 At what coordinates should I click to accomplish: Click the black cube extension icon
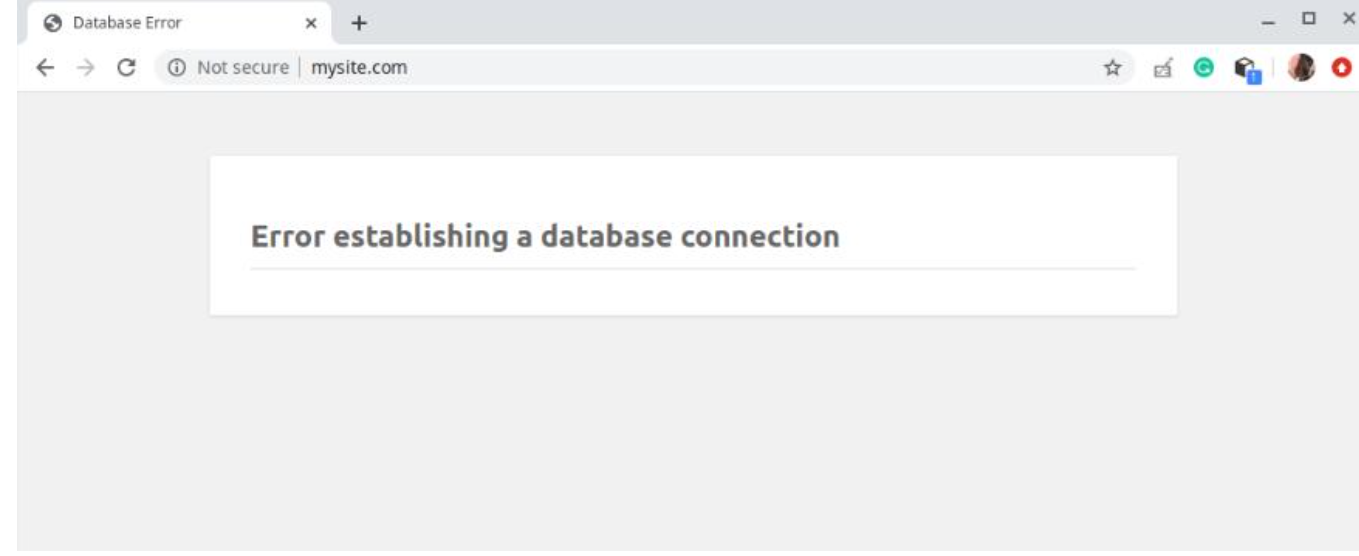[x=1246, y=68]
